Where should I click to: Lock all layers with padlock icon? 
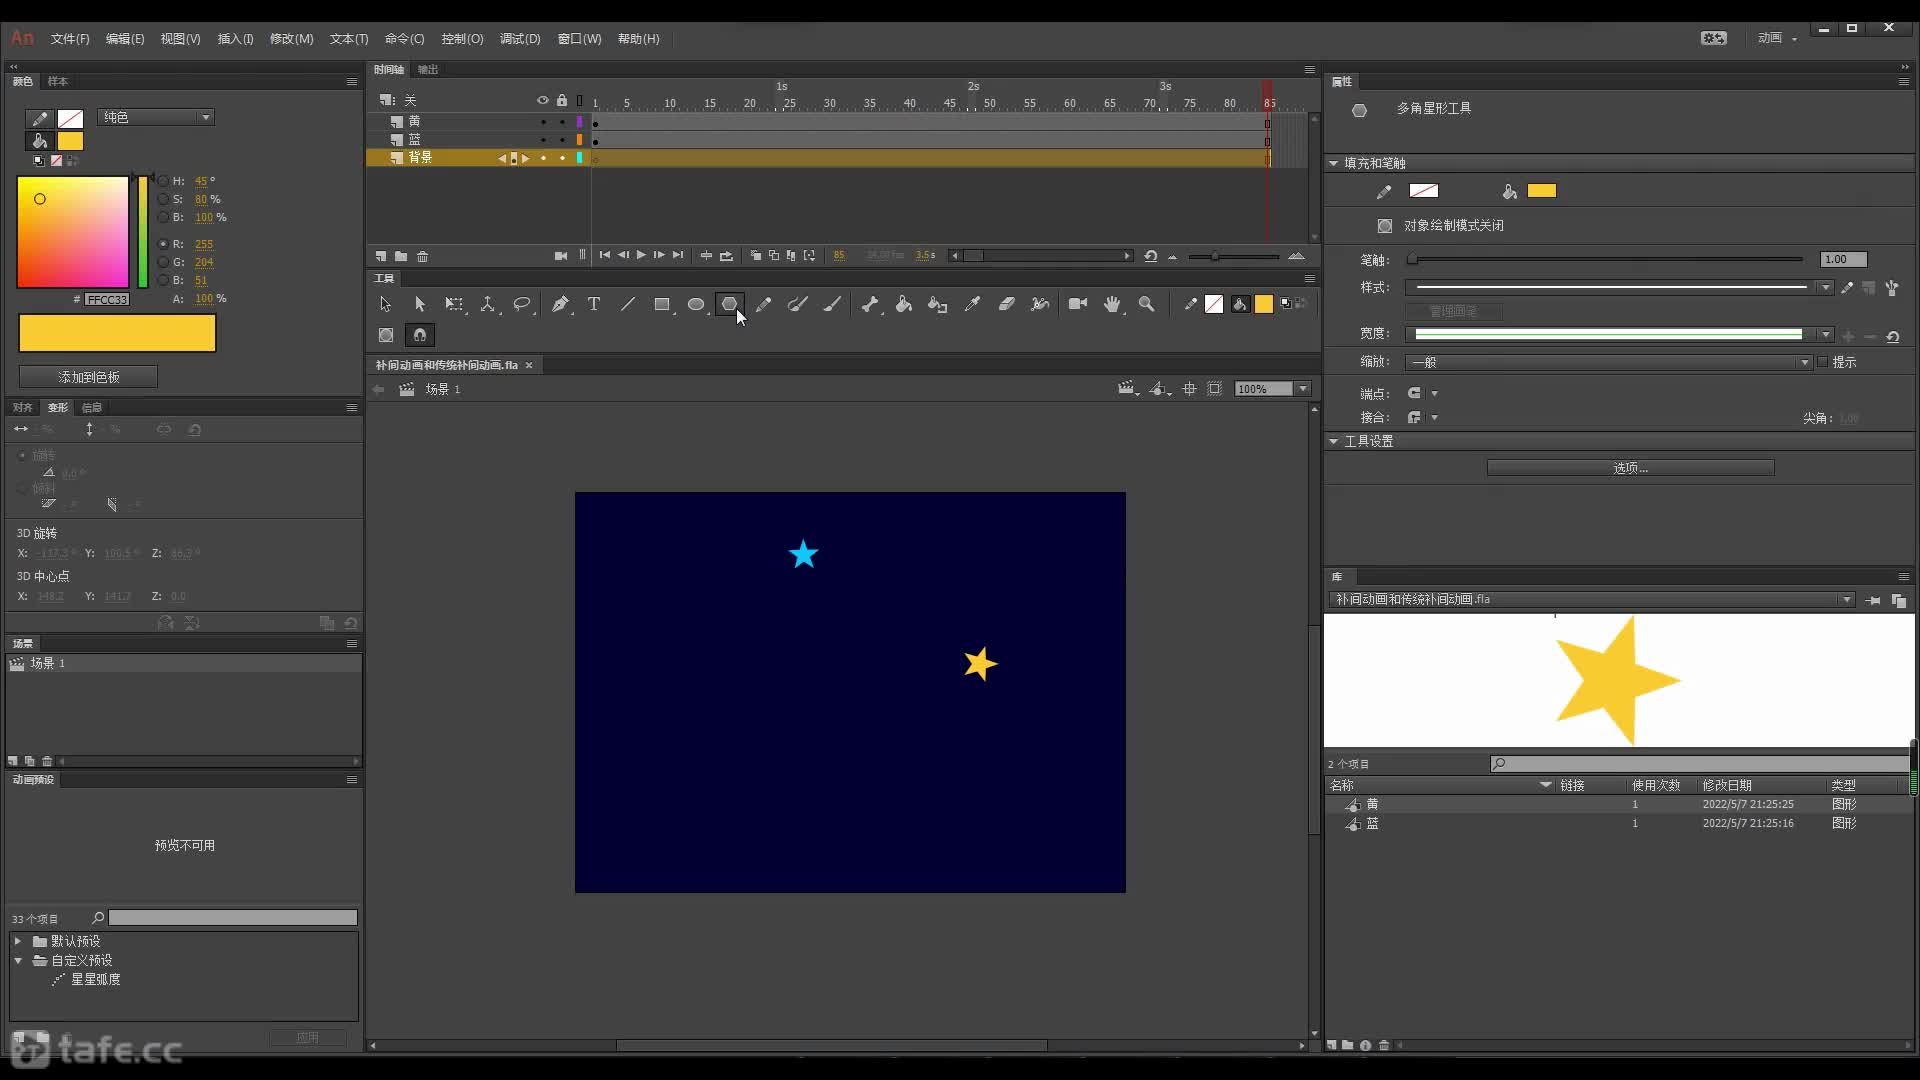coord(562,100)
